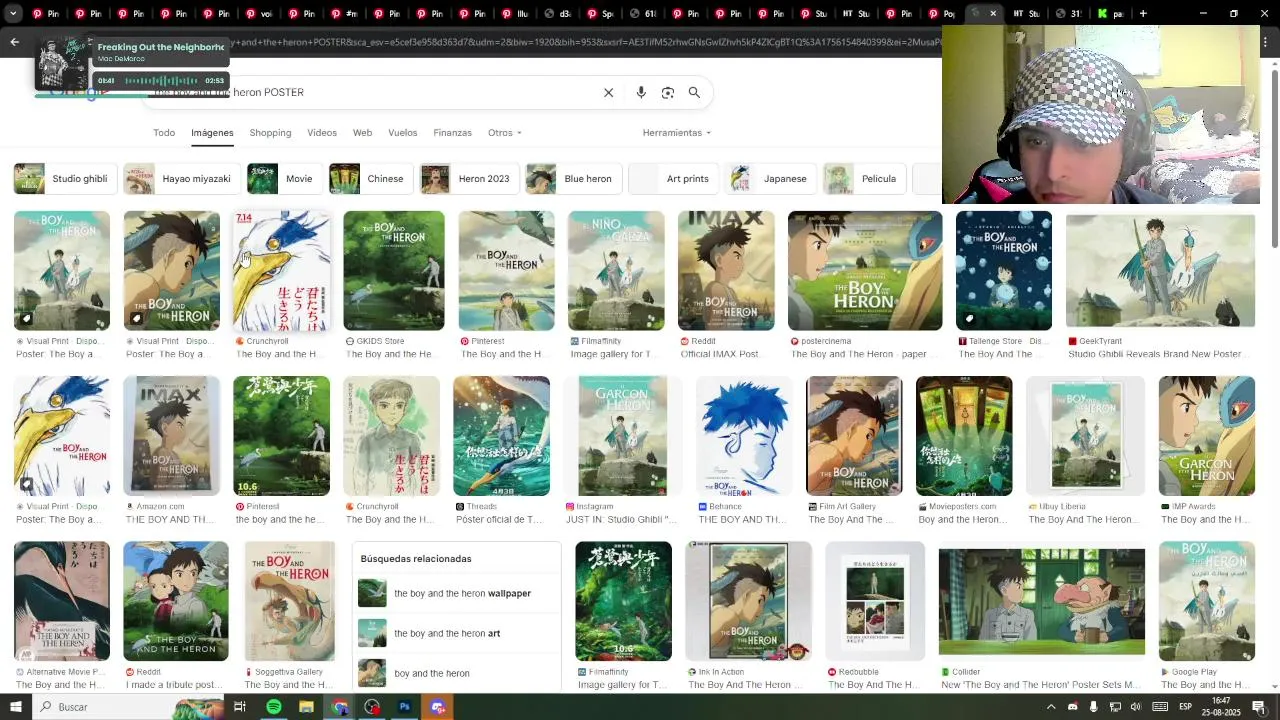The height and width of the screenshot is (720, 1280).
Task: Open the volume control in the tray
Action: pos(1137,707)
